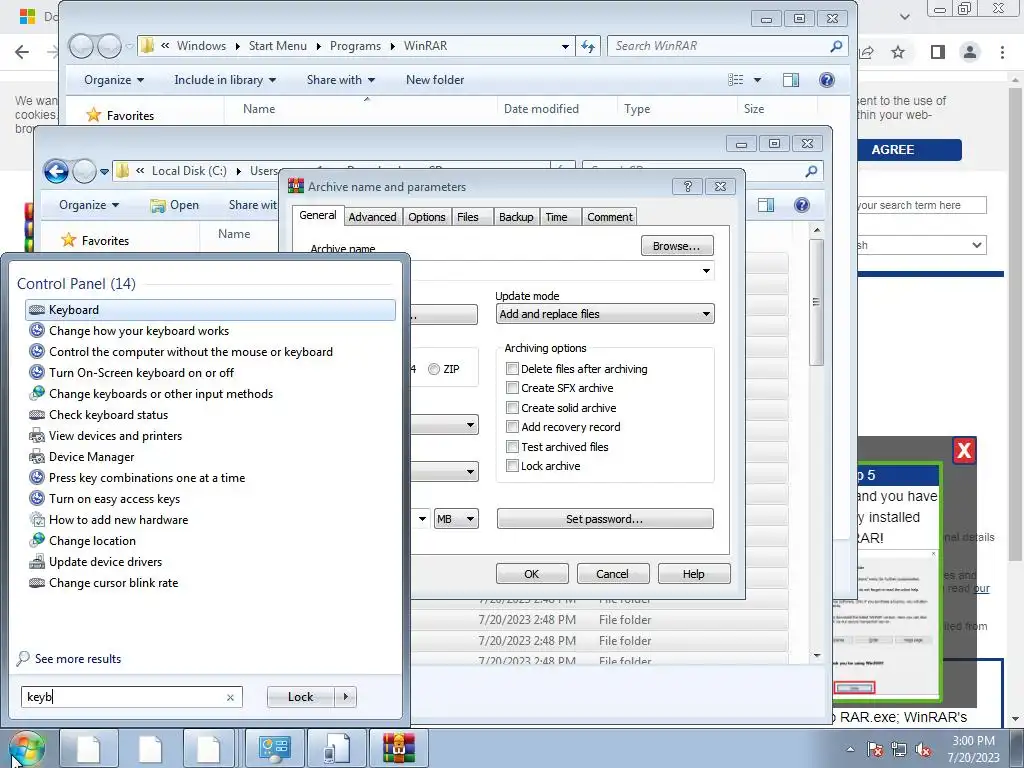The image size is (1024, 768).
Task: Expand the Archive name dropdown arrow
Action: pos(706,271)
